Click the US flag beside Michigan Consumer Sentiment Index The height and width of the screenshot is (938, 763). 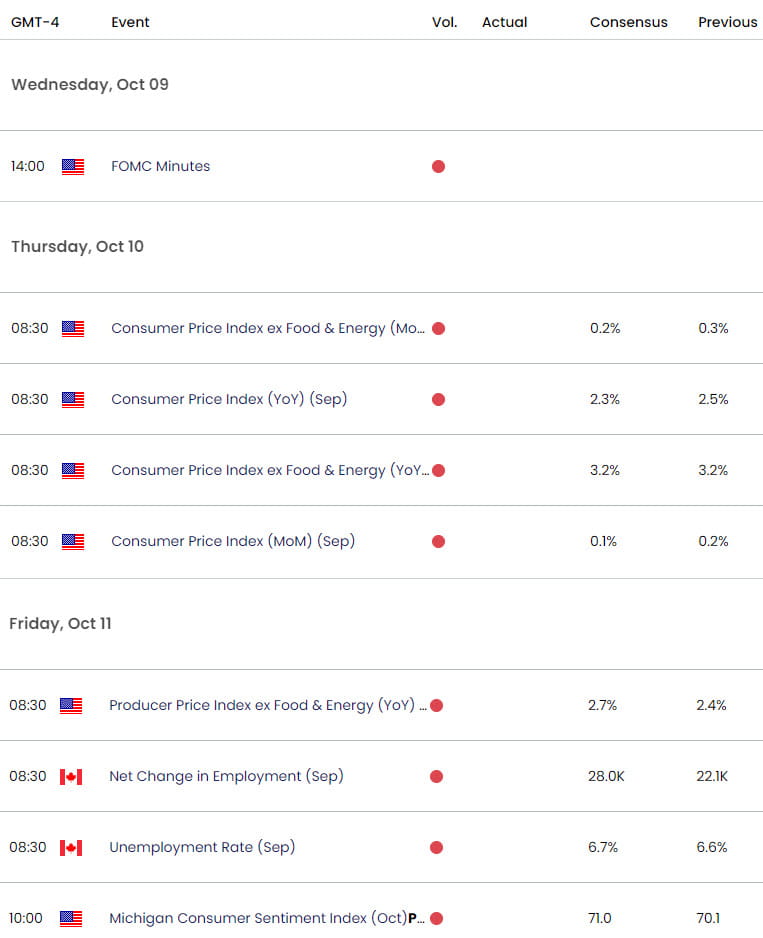tap(72, 918)
